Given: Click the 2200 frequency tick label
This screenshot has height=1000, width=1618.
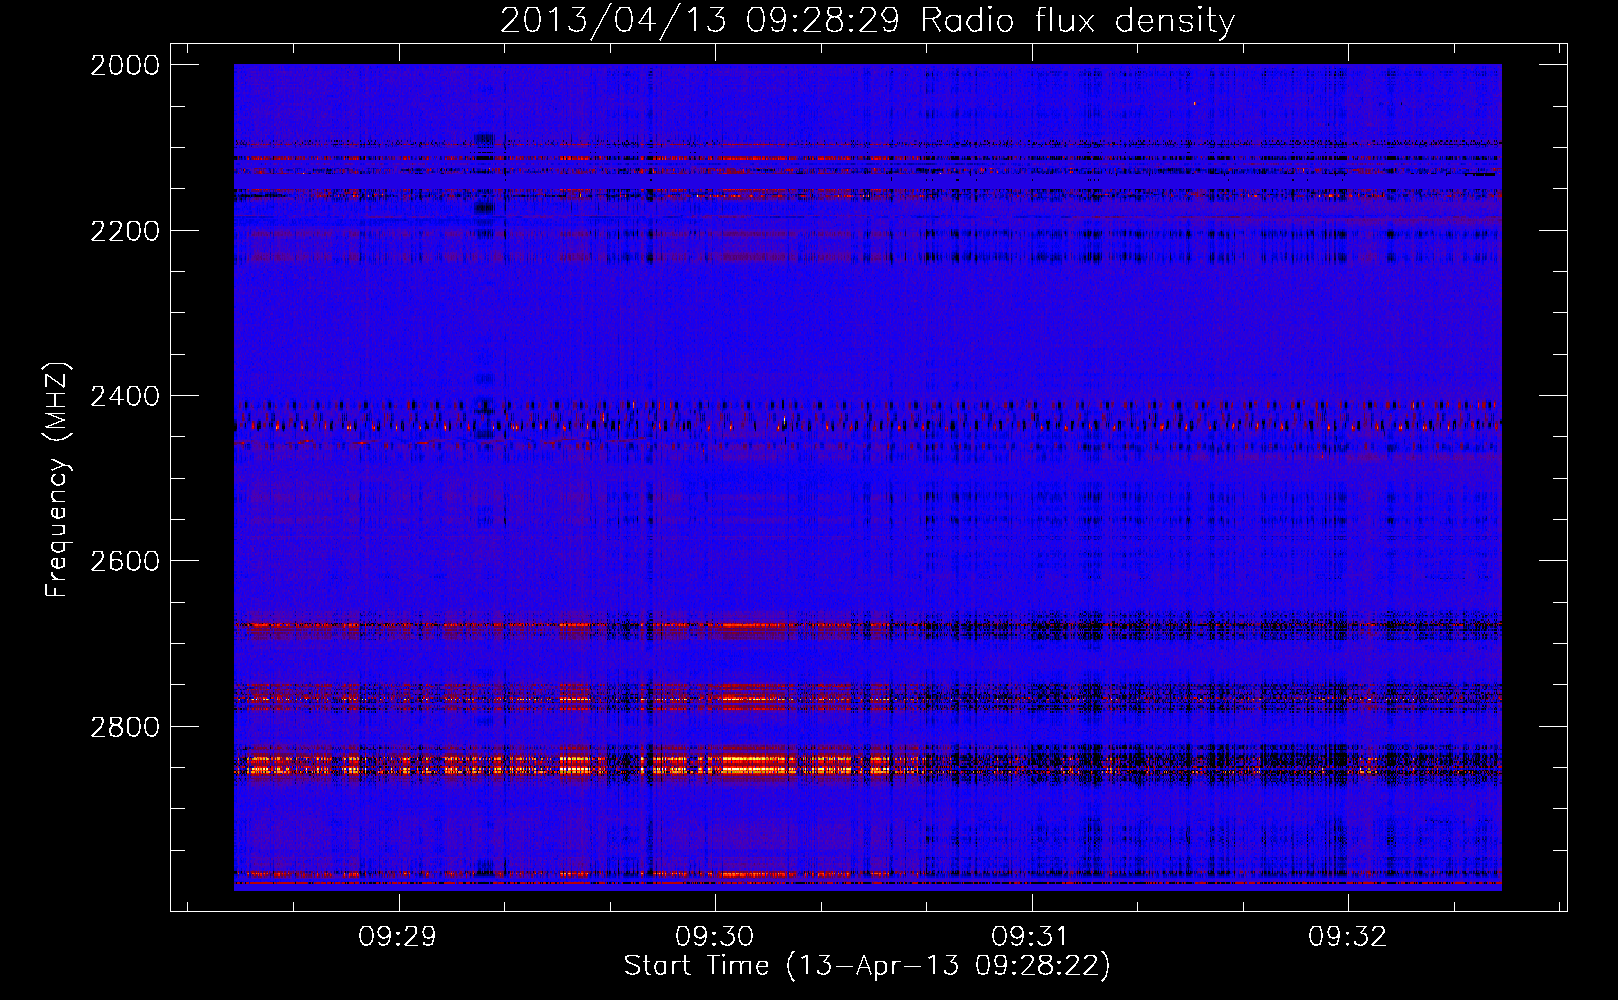Looking at the screenshot, I should click(x=125, y=231).
